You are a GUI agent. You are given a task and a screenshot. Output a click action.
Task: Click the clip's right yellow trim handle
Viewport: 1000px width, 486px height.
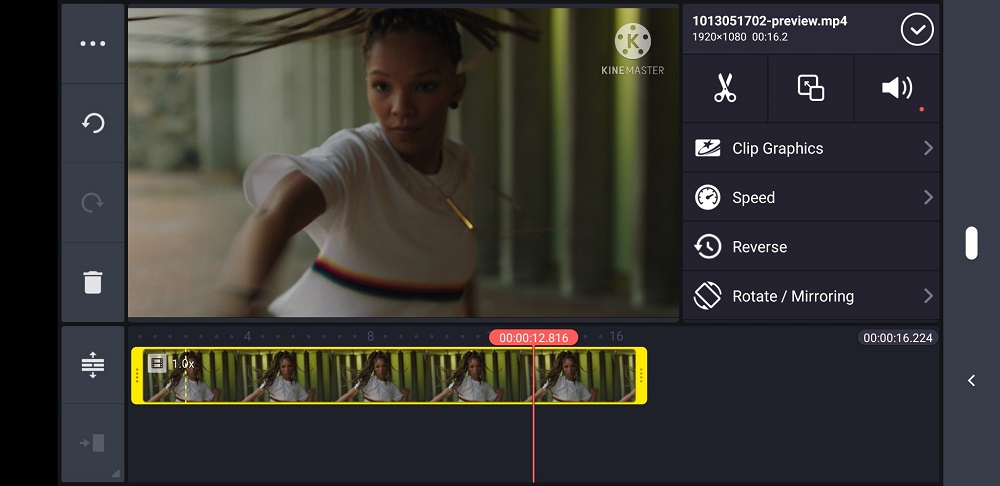click(x=641, y=375)
